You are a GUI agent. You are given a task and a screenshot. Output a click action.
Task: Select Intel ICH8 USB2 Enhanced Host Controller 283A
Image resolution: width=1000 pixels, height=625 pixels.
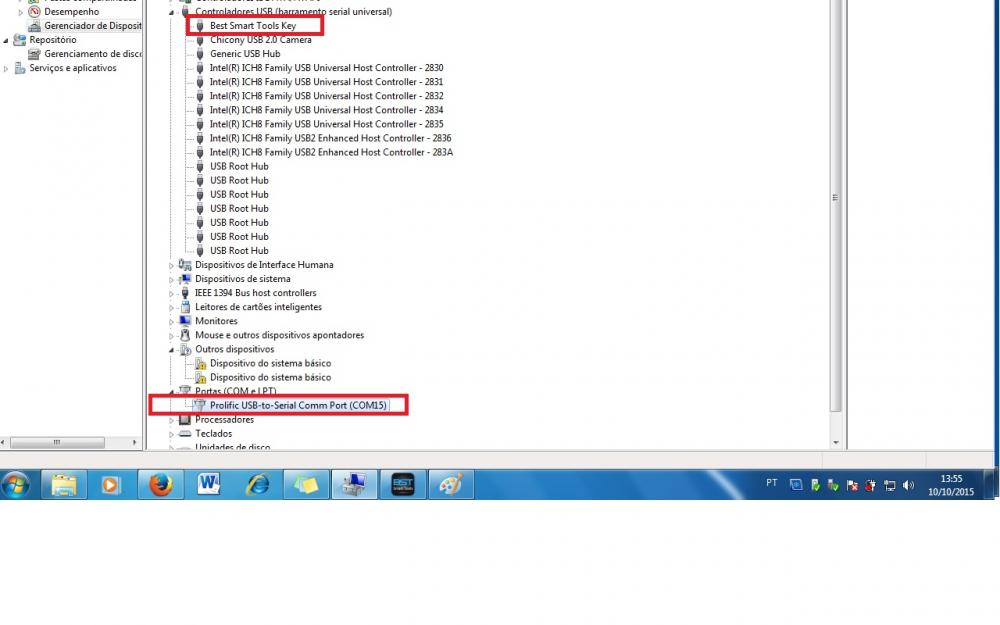click(331, 152)
